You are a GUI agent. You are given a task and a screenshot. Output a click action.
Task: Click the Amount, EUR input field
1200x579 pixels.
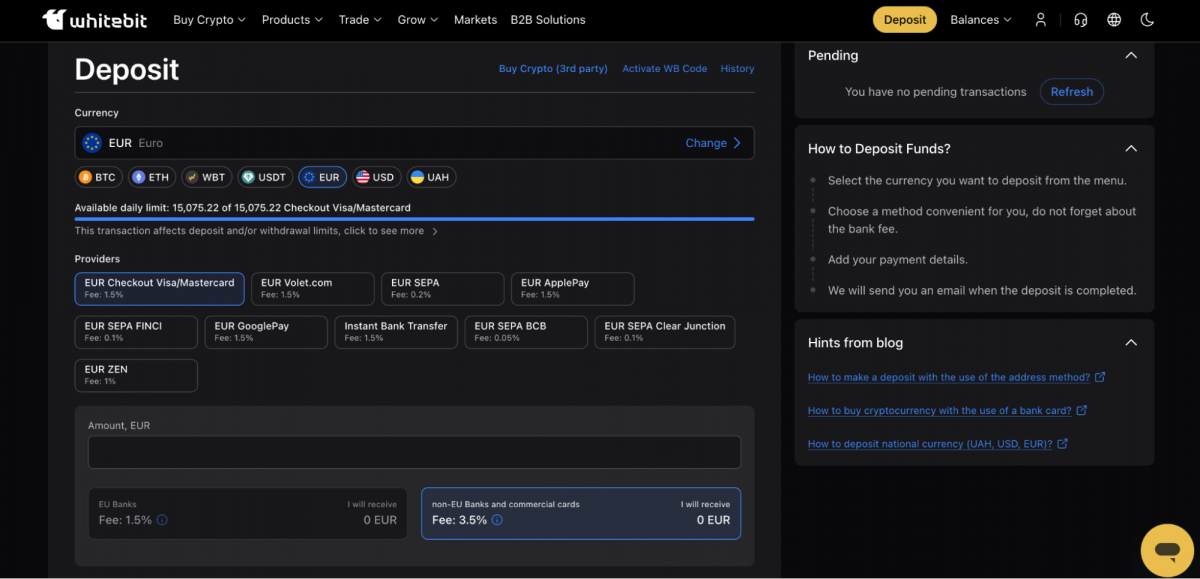[414, 452]
